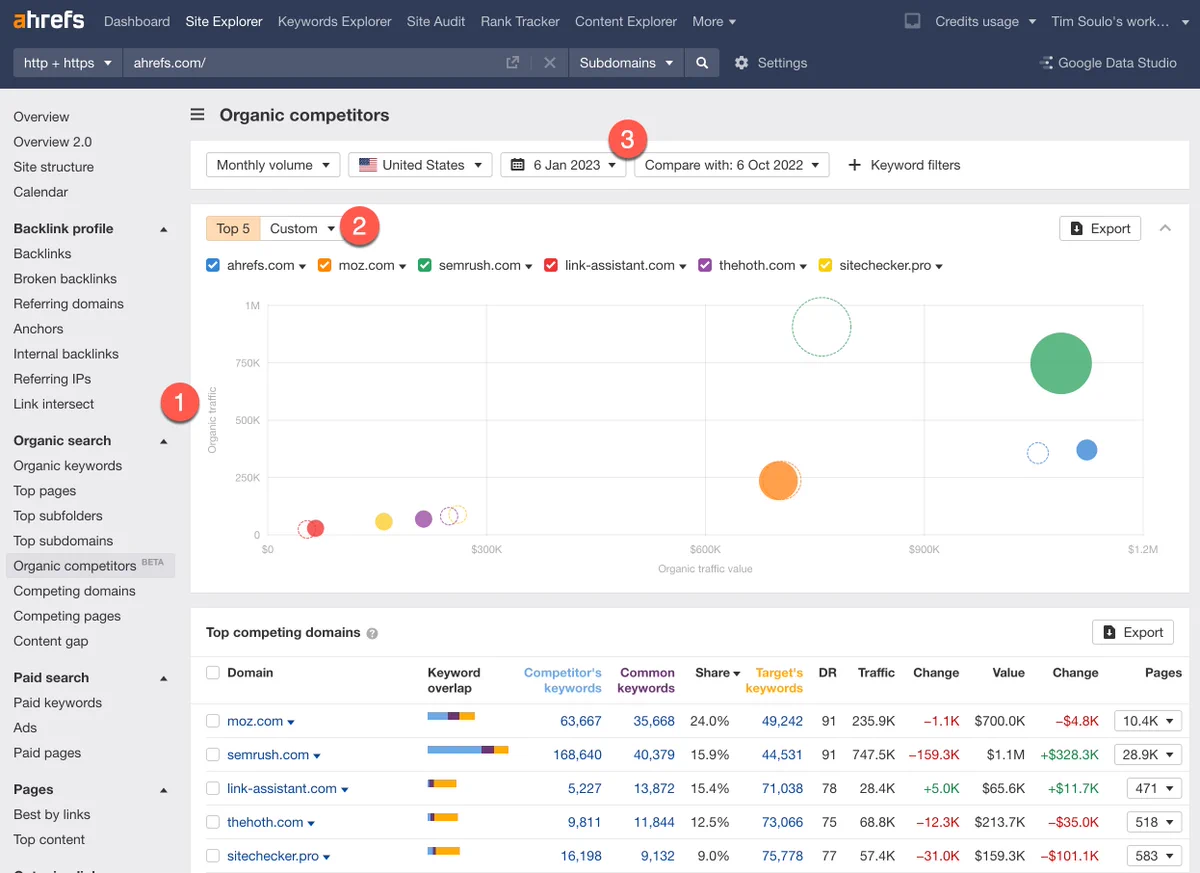This screenshot has width=1200, height=873.
Task: Open Content gap report
Action: coord(51,641)
